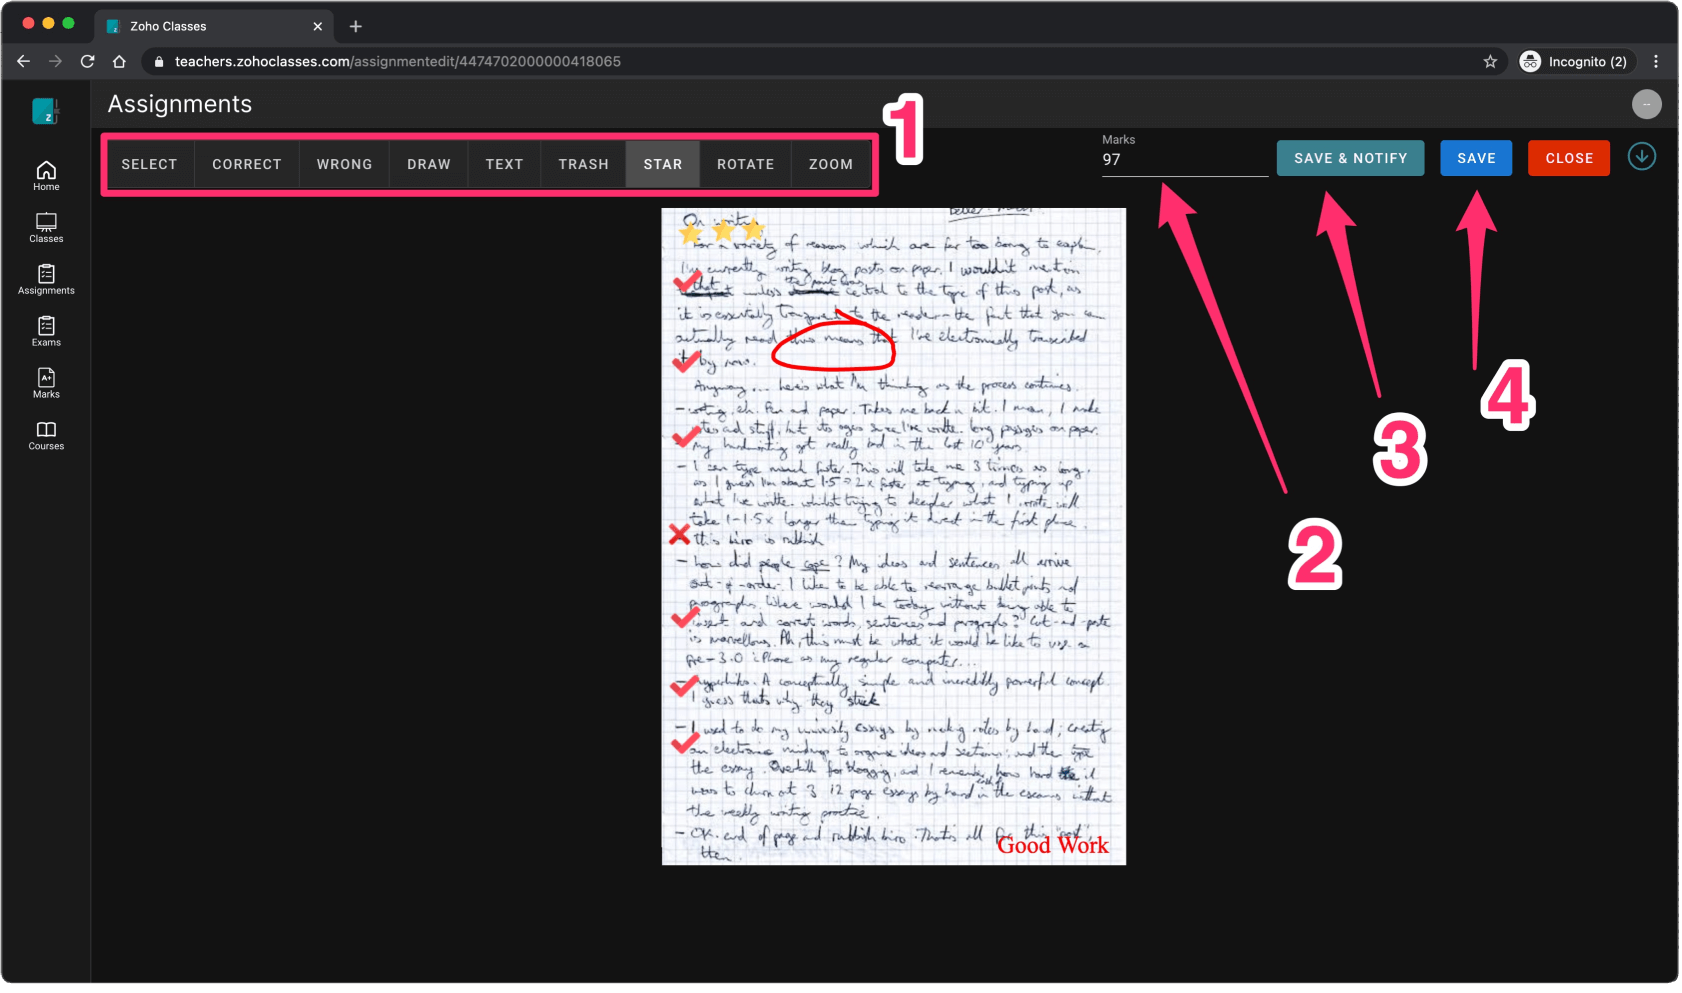The image size is (1682, 993).
Task: Open the Home section from sidebar
Action: pos(45,175)
